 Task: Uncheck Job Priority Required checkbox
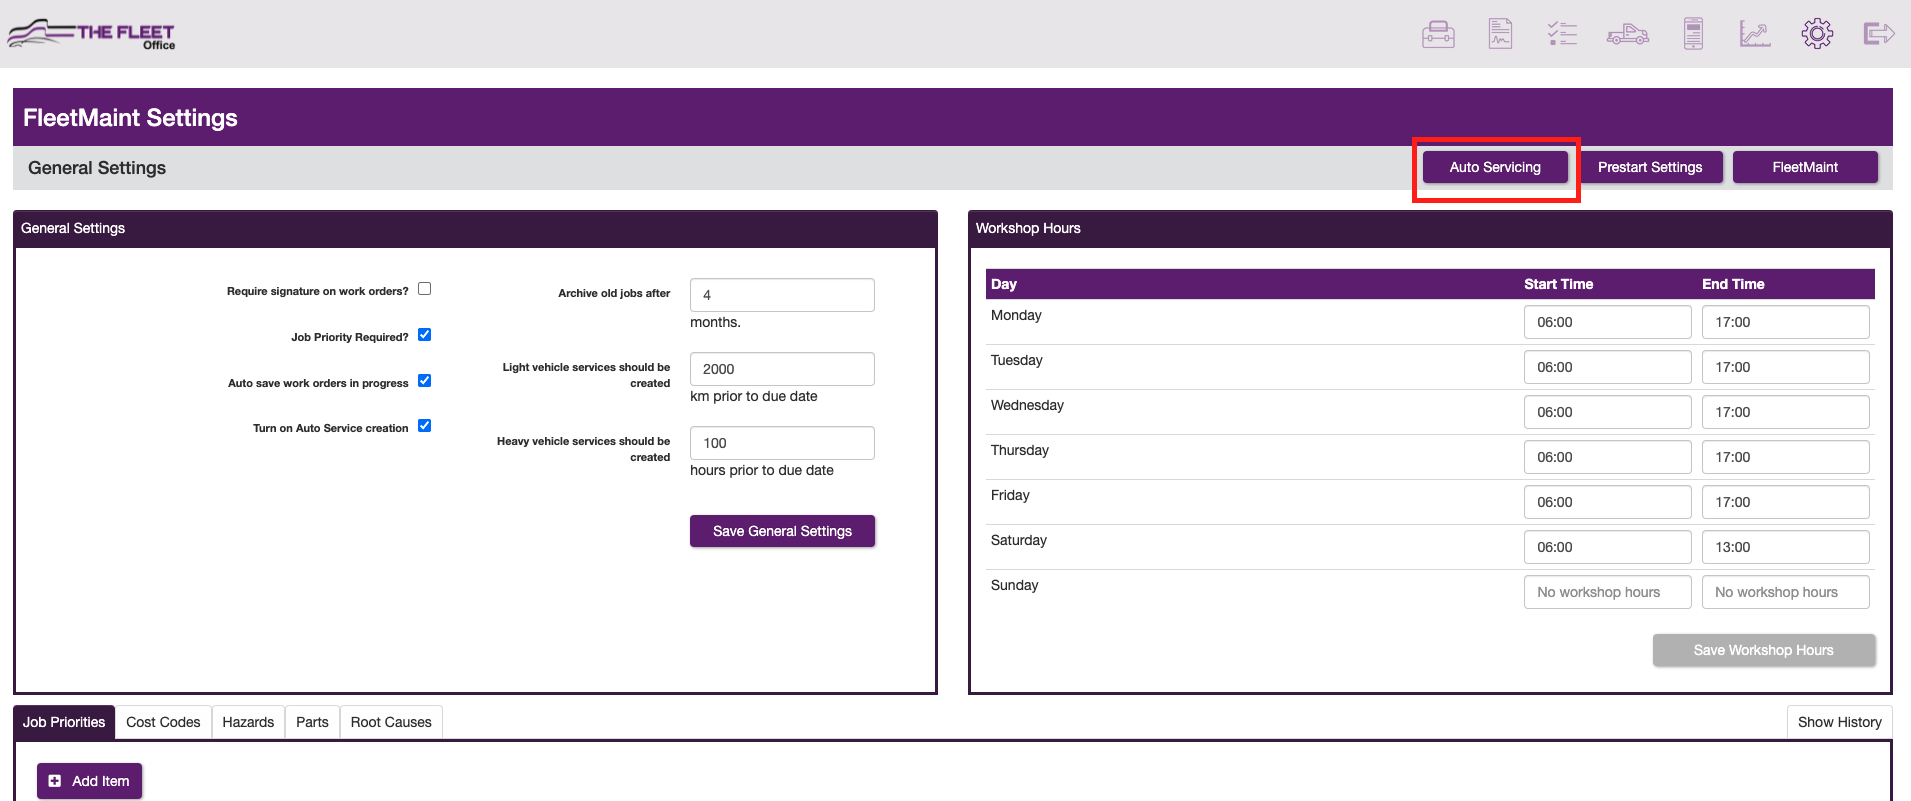point(424,335)
